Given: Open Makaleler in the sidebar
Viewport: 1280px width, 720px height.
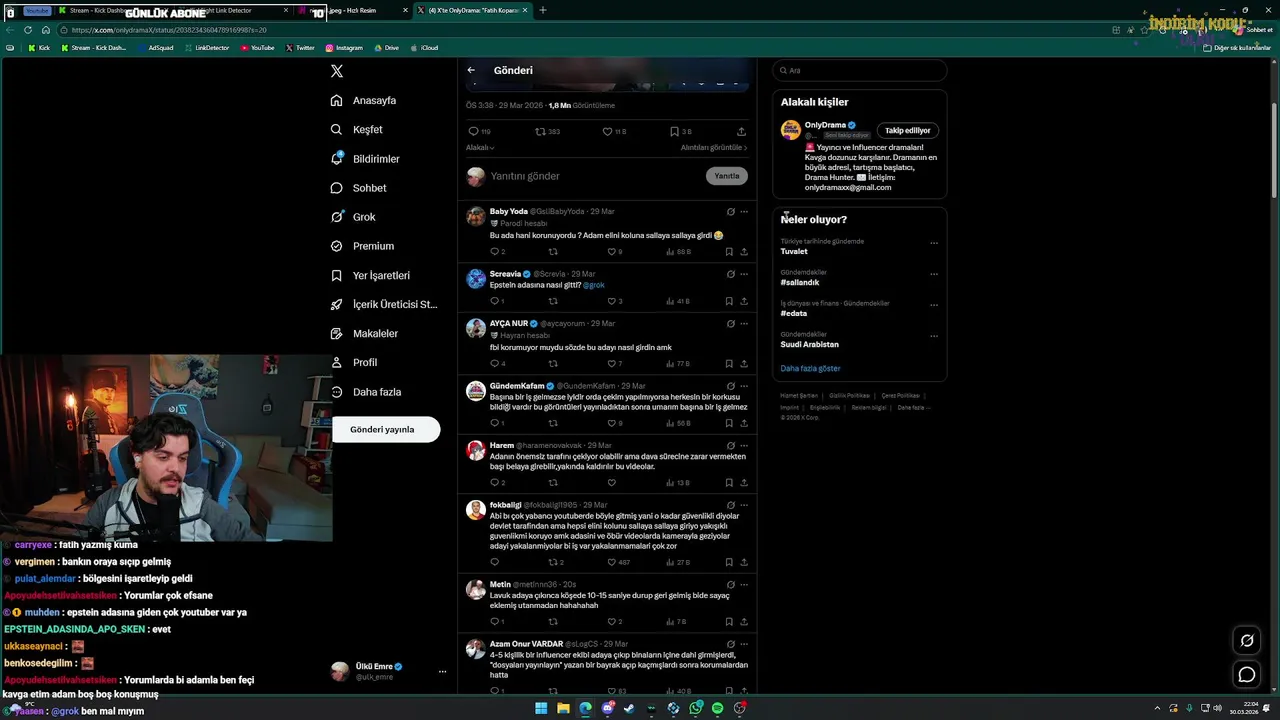Looking at the screenshot, I should click(364, 333).
